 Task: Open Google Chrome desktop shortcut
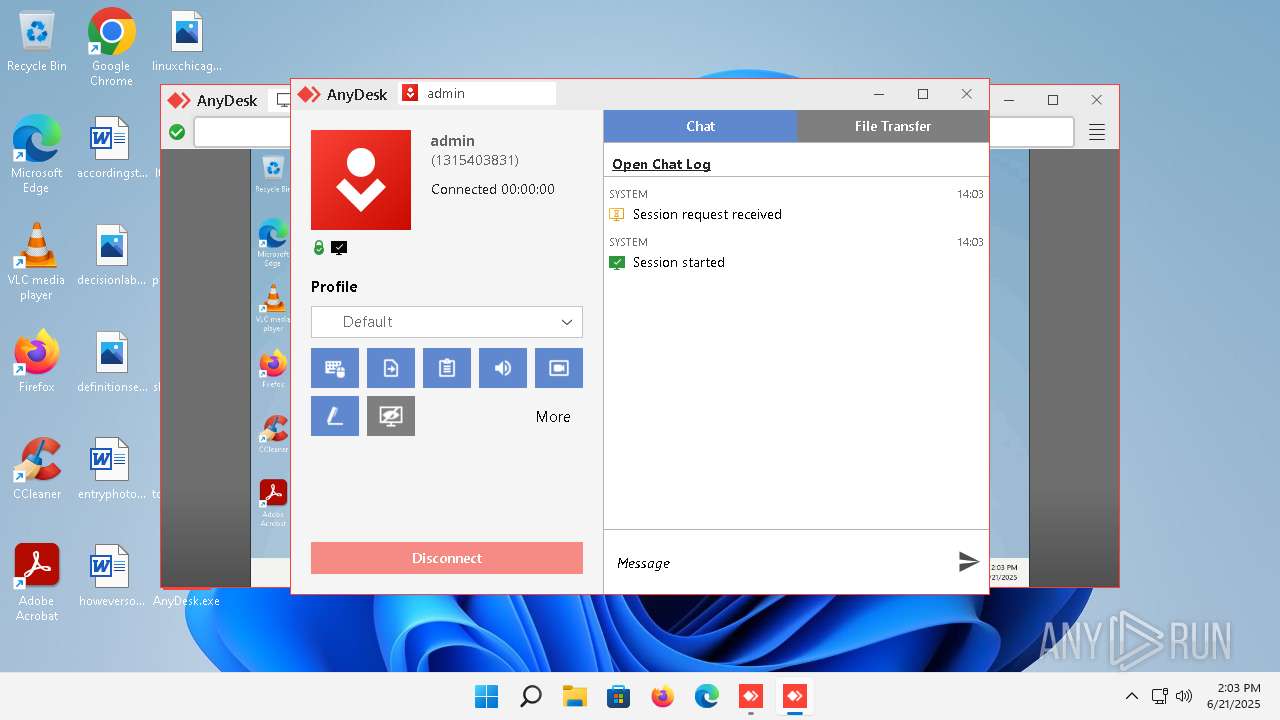(111, 47)
